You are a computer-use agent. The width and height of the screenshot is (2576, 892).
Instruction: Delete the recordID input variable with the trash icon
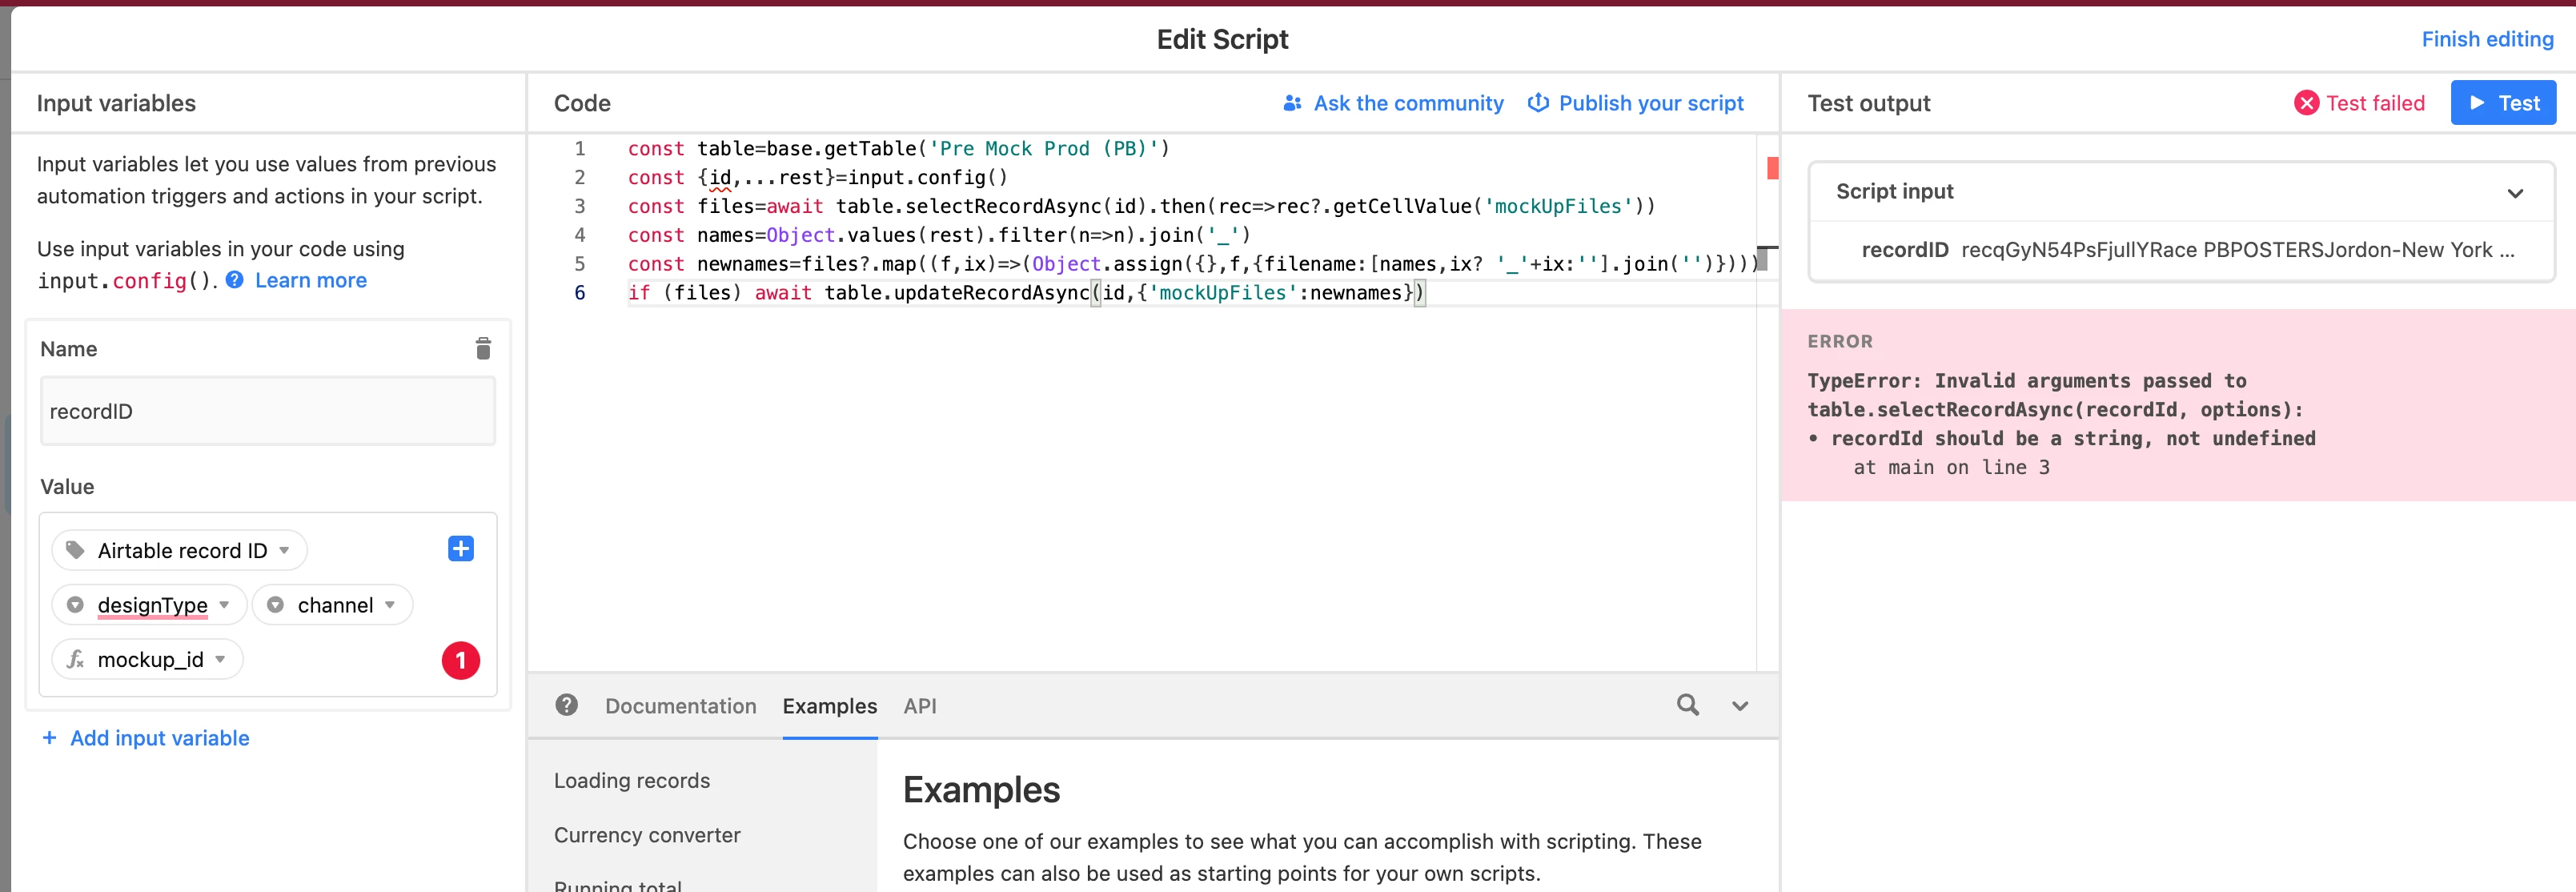click(483, 348)
